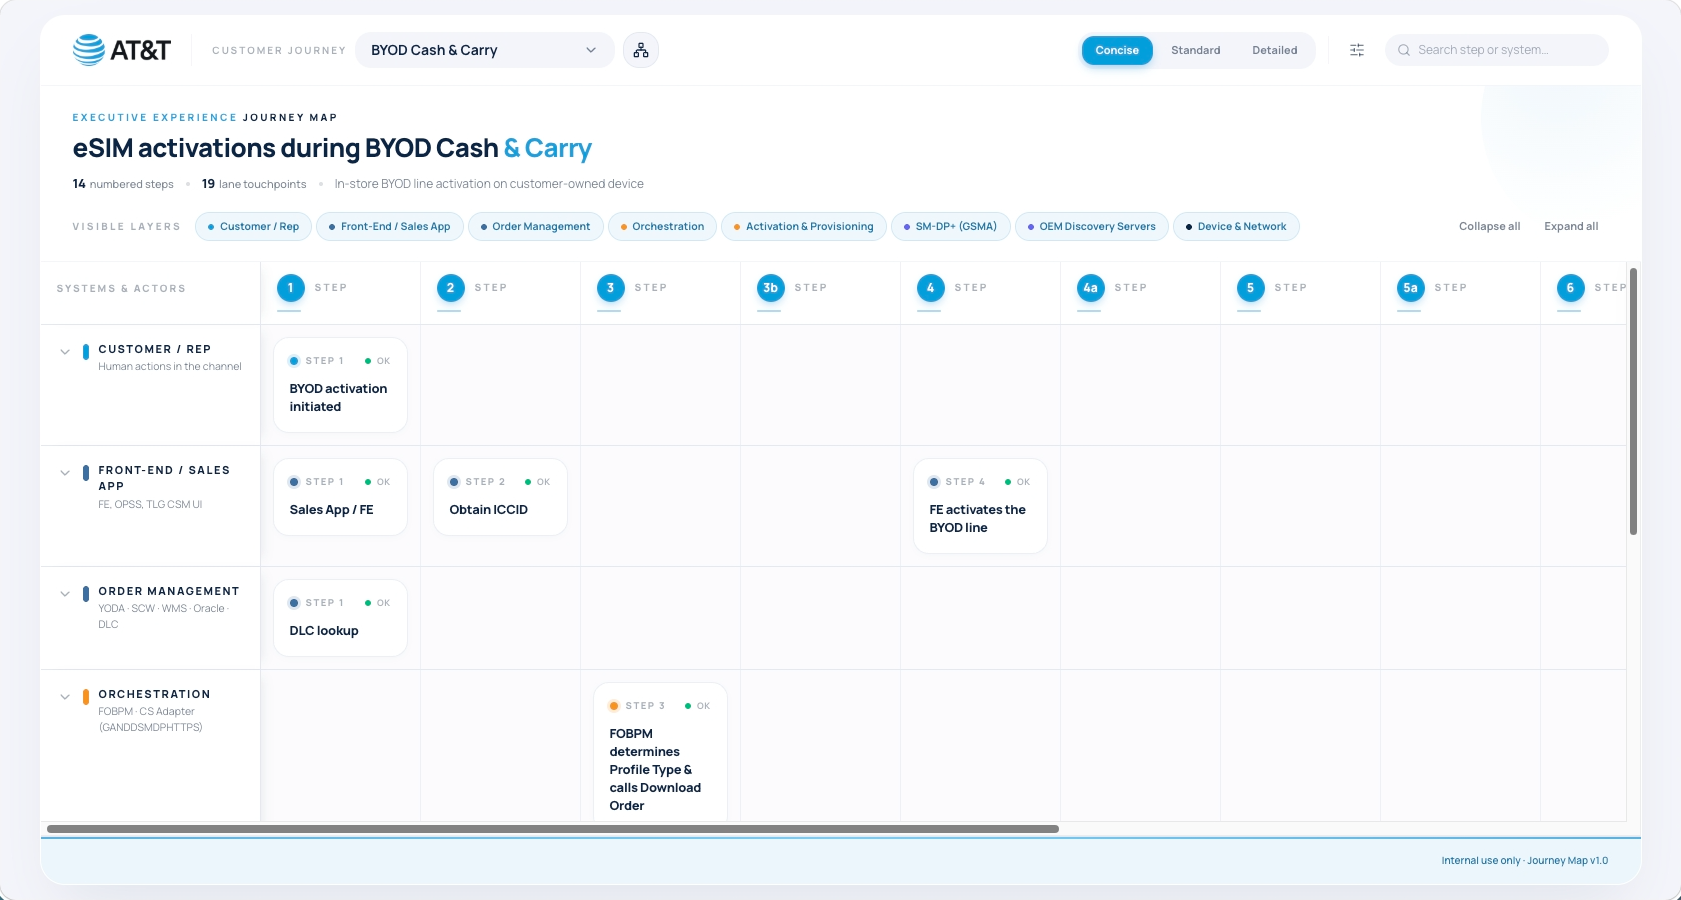The image size is (1681, 900).
Task: Open the FE activates the BYOD line card
Action: coord(980,506)
